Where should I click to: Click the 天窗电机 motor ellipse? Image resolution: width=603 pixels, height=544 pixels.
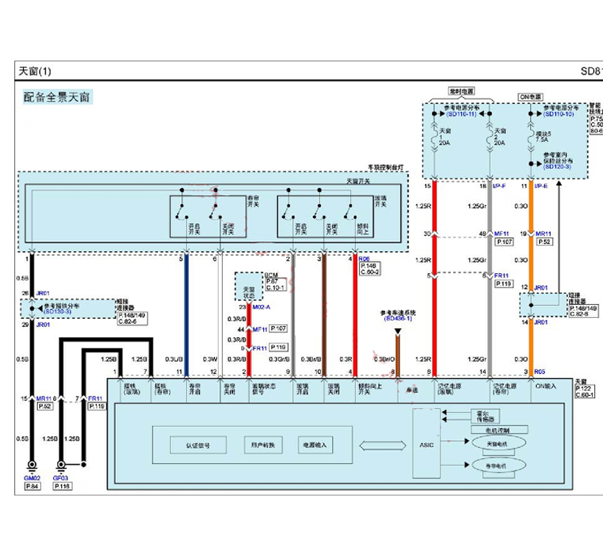coord(499,443)
